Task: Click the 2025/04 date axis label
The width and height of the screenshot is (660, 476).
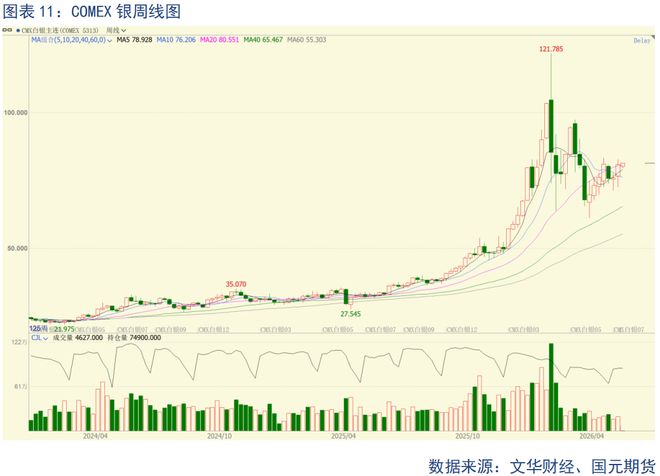Action: click(343, 436)
